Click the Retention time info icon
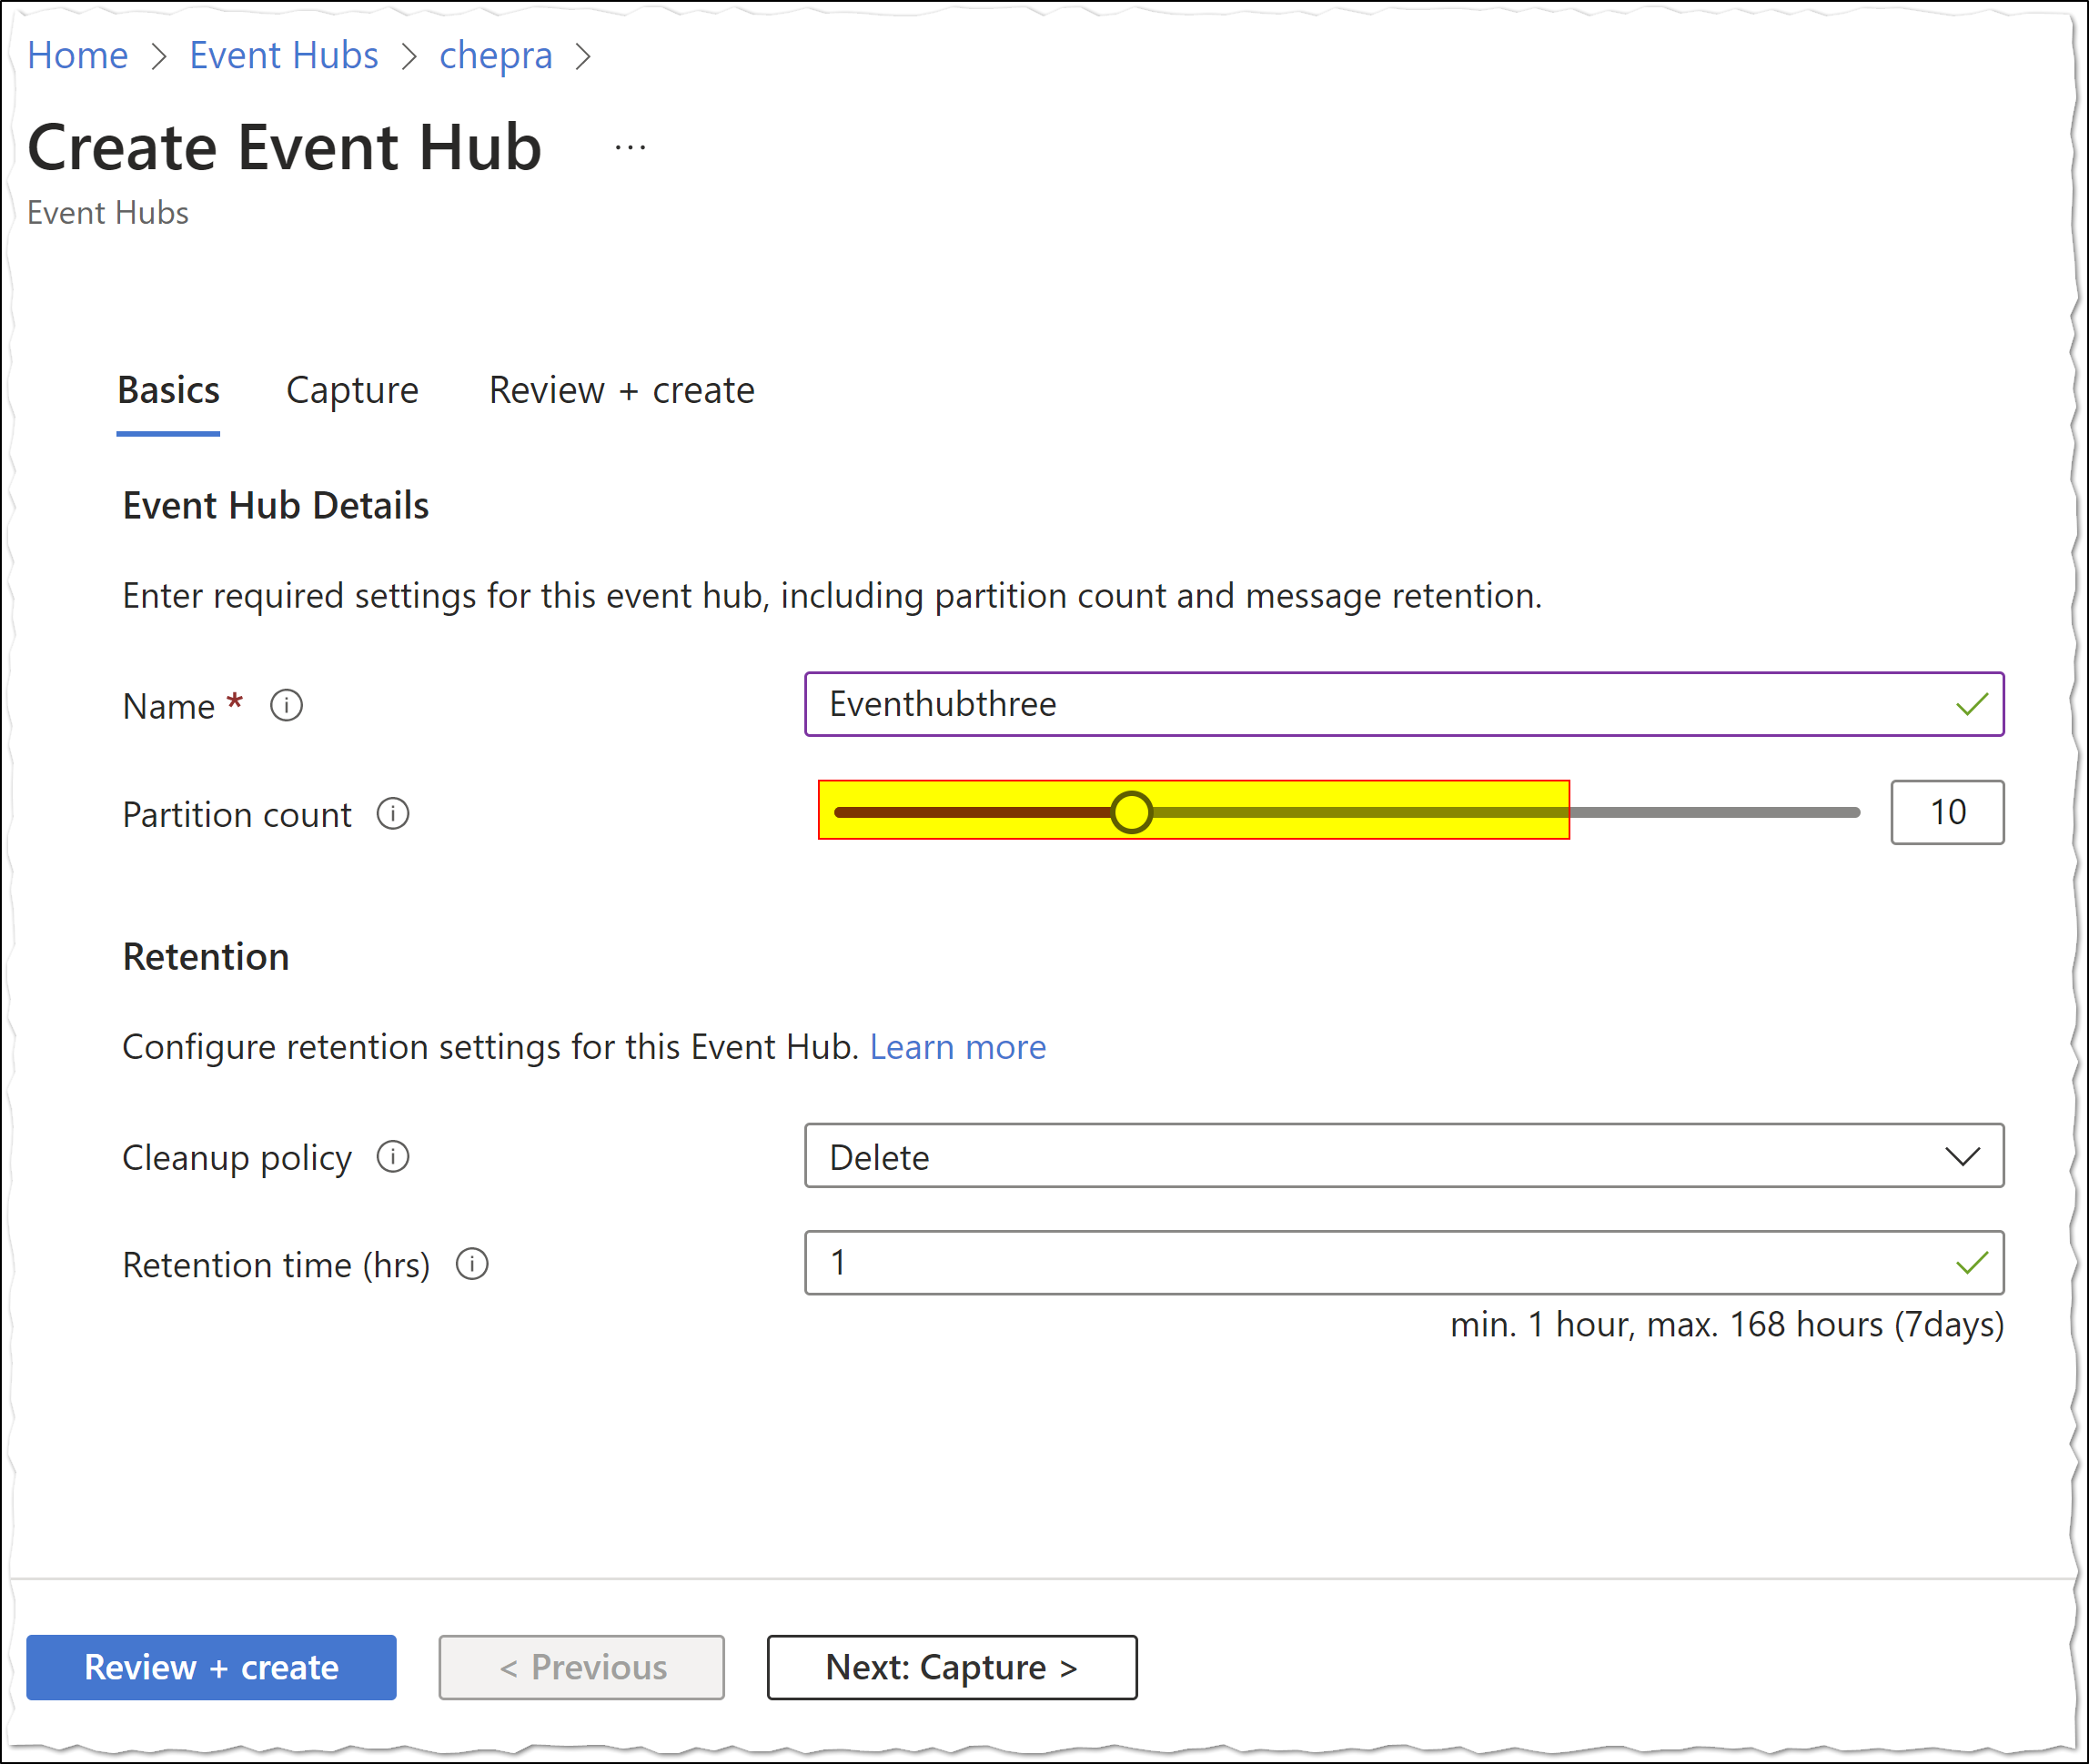2089x1764 pixels. 472,1264
